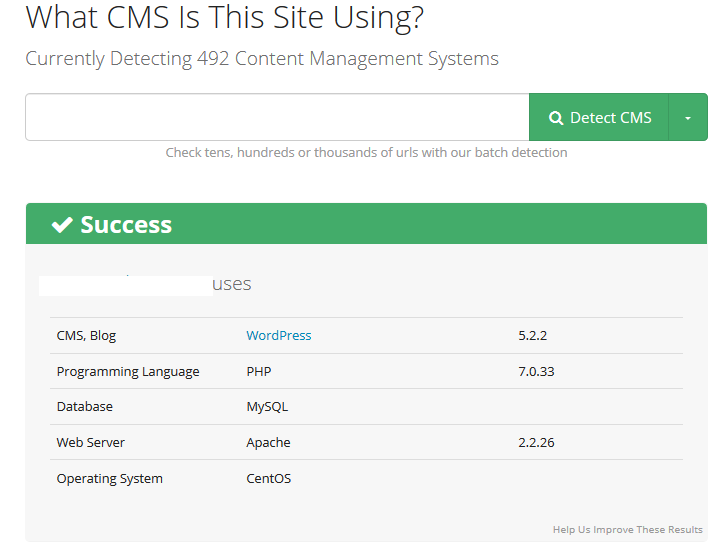
Task: Select the WordPress version 5.2.2
Action: [x=532, y=335]
